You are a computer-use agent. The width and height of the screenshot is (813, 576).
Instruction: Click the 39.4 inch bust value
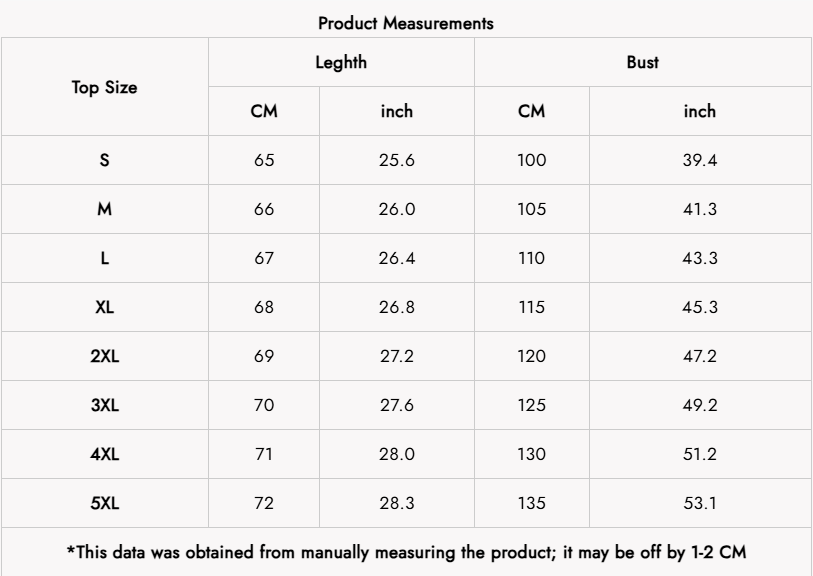[x=699, y=162]
